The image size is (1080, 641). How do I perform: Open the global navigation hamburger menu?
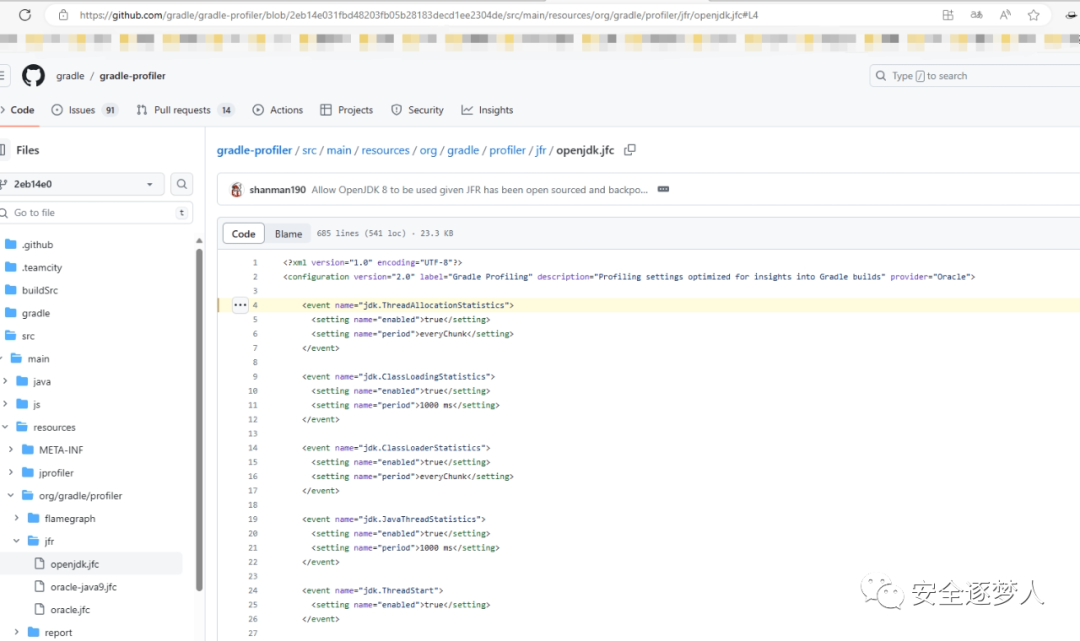coord(3,76)
